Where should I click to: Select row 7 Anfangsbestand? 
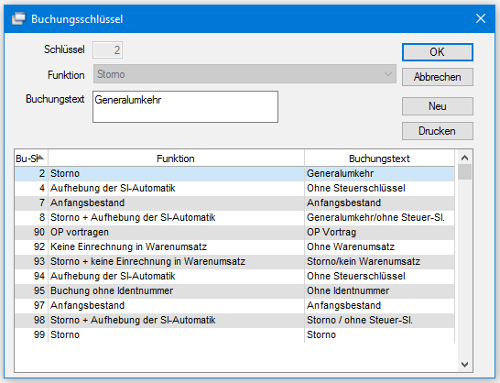click(235, 203)
